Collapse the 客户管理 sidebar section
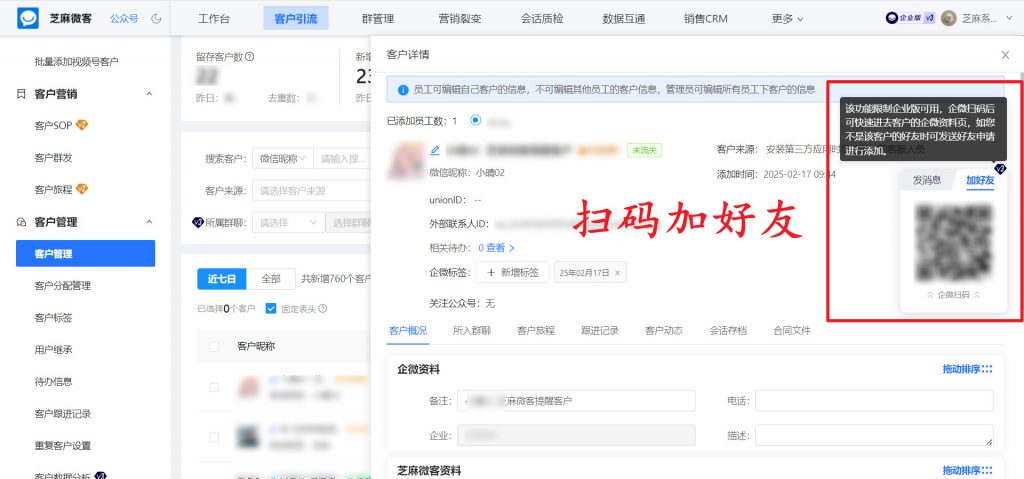1024x479 pixels. (x=149, y=222)
